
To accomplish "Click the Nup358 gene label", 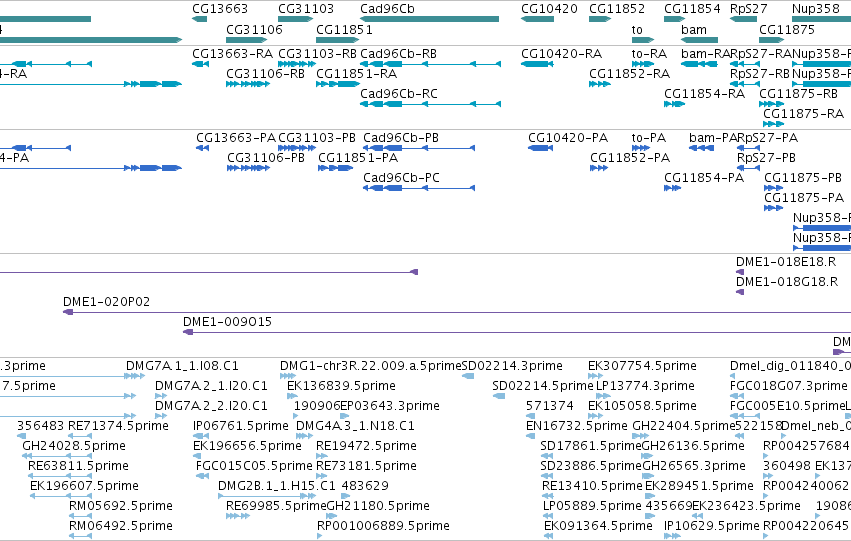I will coord(816,9).
